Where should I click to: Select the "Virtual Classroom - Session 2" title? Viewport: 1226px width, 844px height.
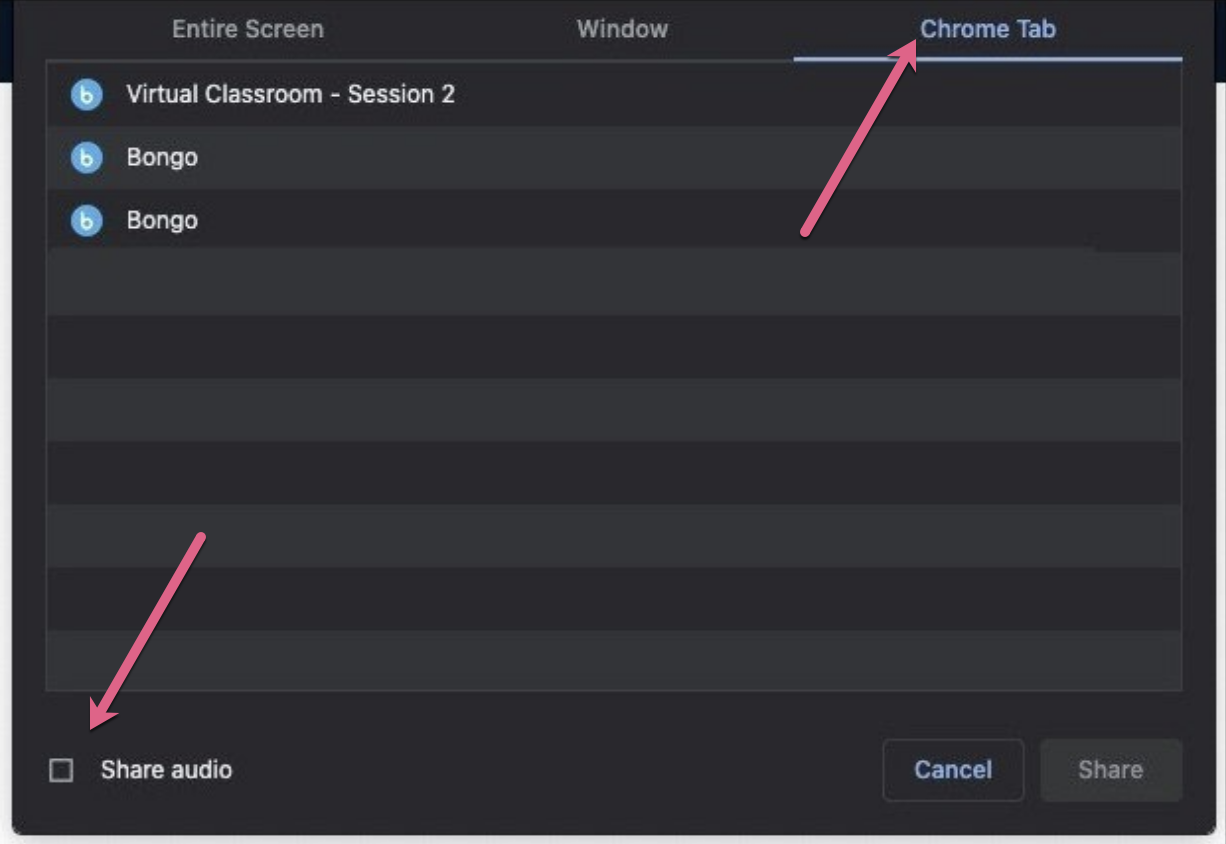click(x=290, y=95)
